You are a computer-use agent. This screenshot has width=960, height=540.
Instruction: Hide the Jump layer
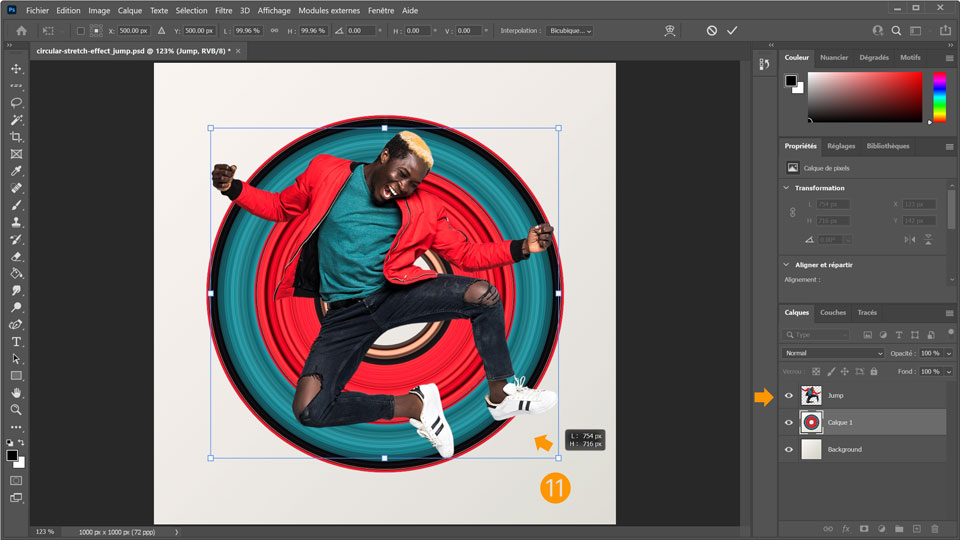pos(789,396)
